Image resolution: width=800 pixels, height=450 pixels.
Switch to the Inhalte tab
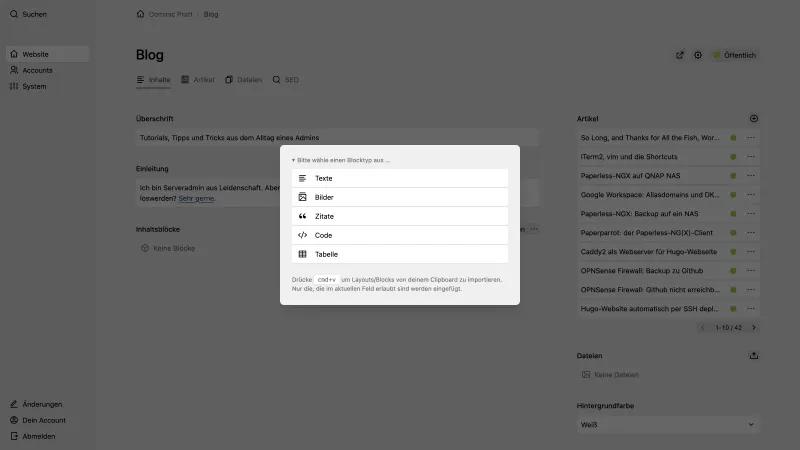pyautogui.click(x=153, y=80)
